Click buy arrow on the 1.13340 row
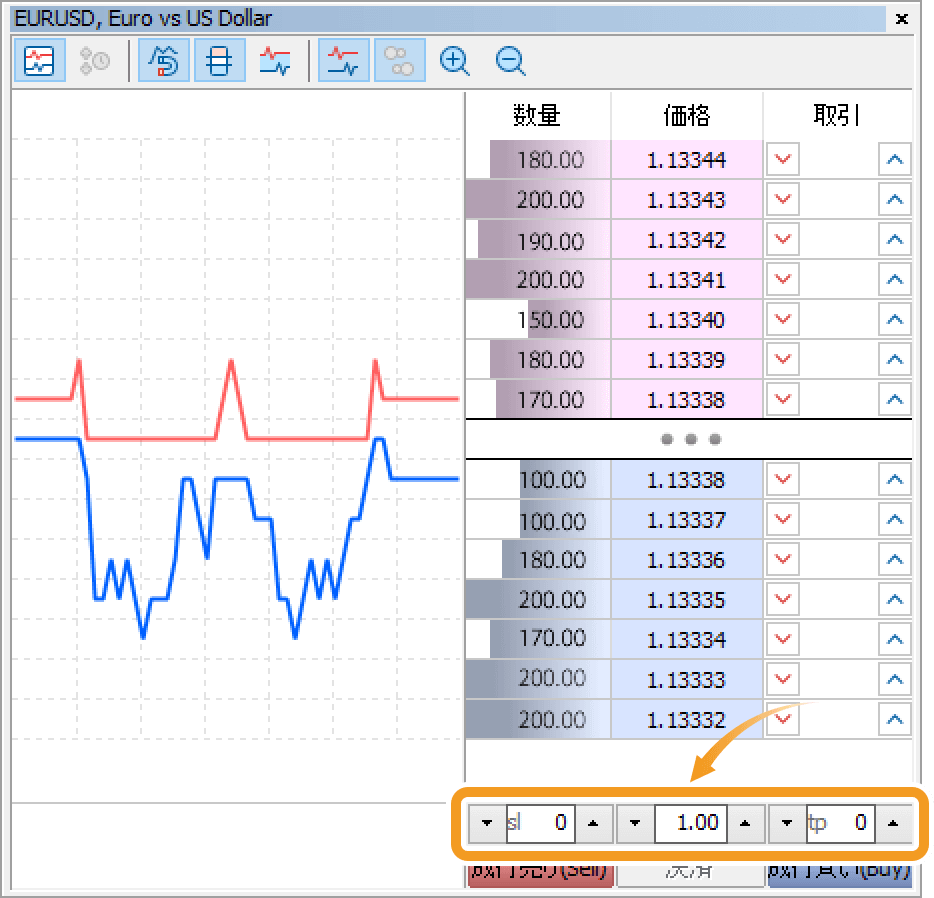Viewport: 934px width, 898px height. click(895, 319)
